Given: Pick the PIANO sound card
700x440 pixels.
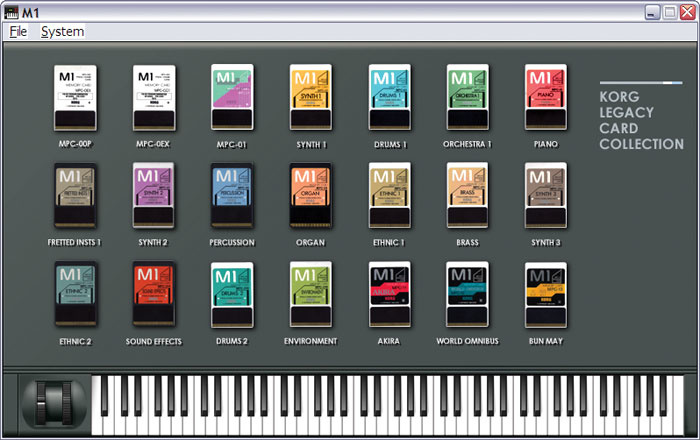Looking at the screenshot, I should (545, 98).
